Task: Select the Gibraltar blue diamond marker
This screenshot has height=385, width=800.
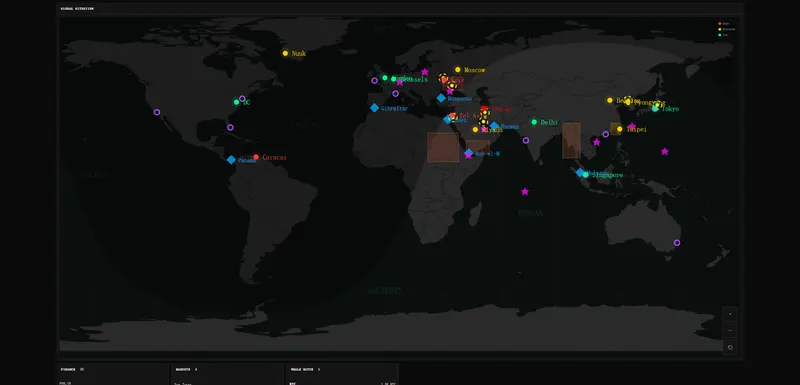Action: [374, 108]
